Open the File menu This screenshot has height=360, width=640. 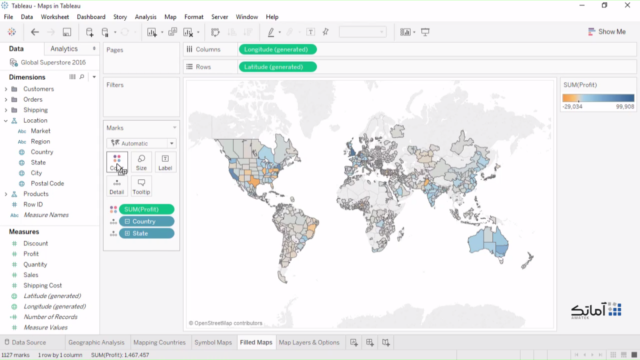pos(8,17)
